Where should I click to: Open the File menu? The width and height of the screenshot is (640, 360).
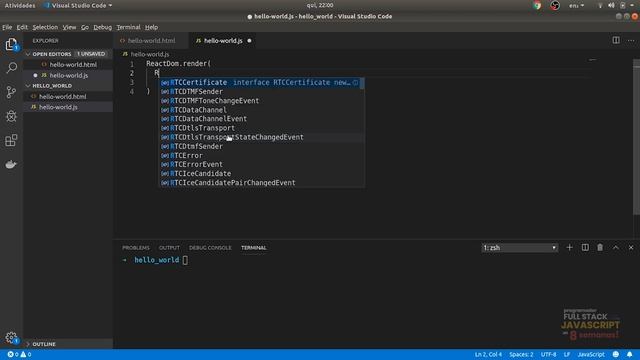[x=7, y=27]
